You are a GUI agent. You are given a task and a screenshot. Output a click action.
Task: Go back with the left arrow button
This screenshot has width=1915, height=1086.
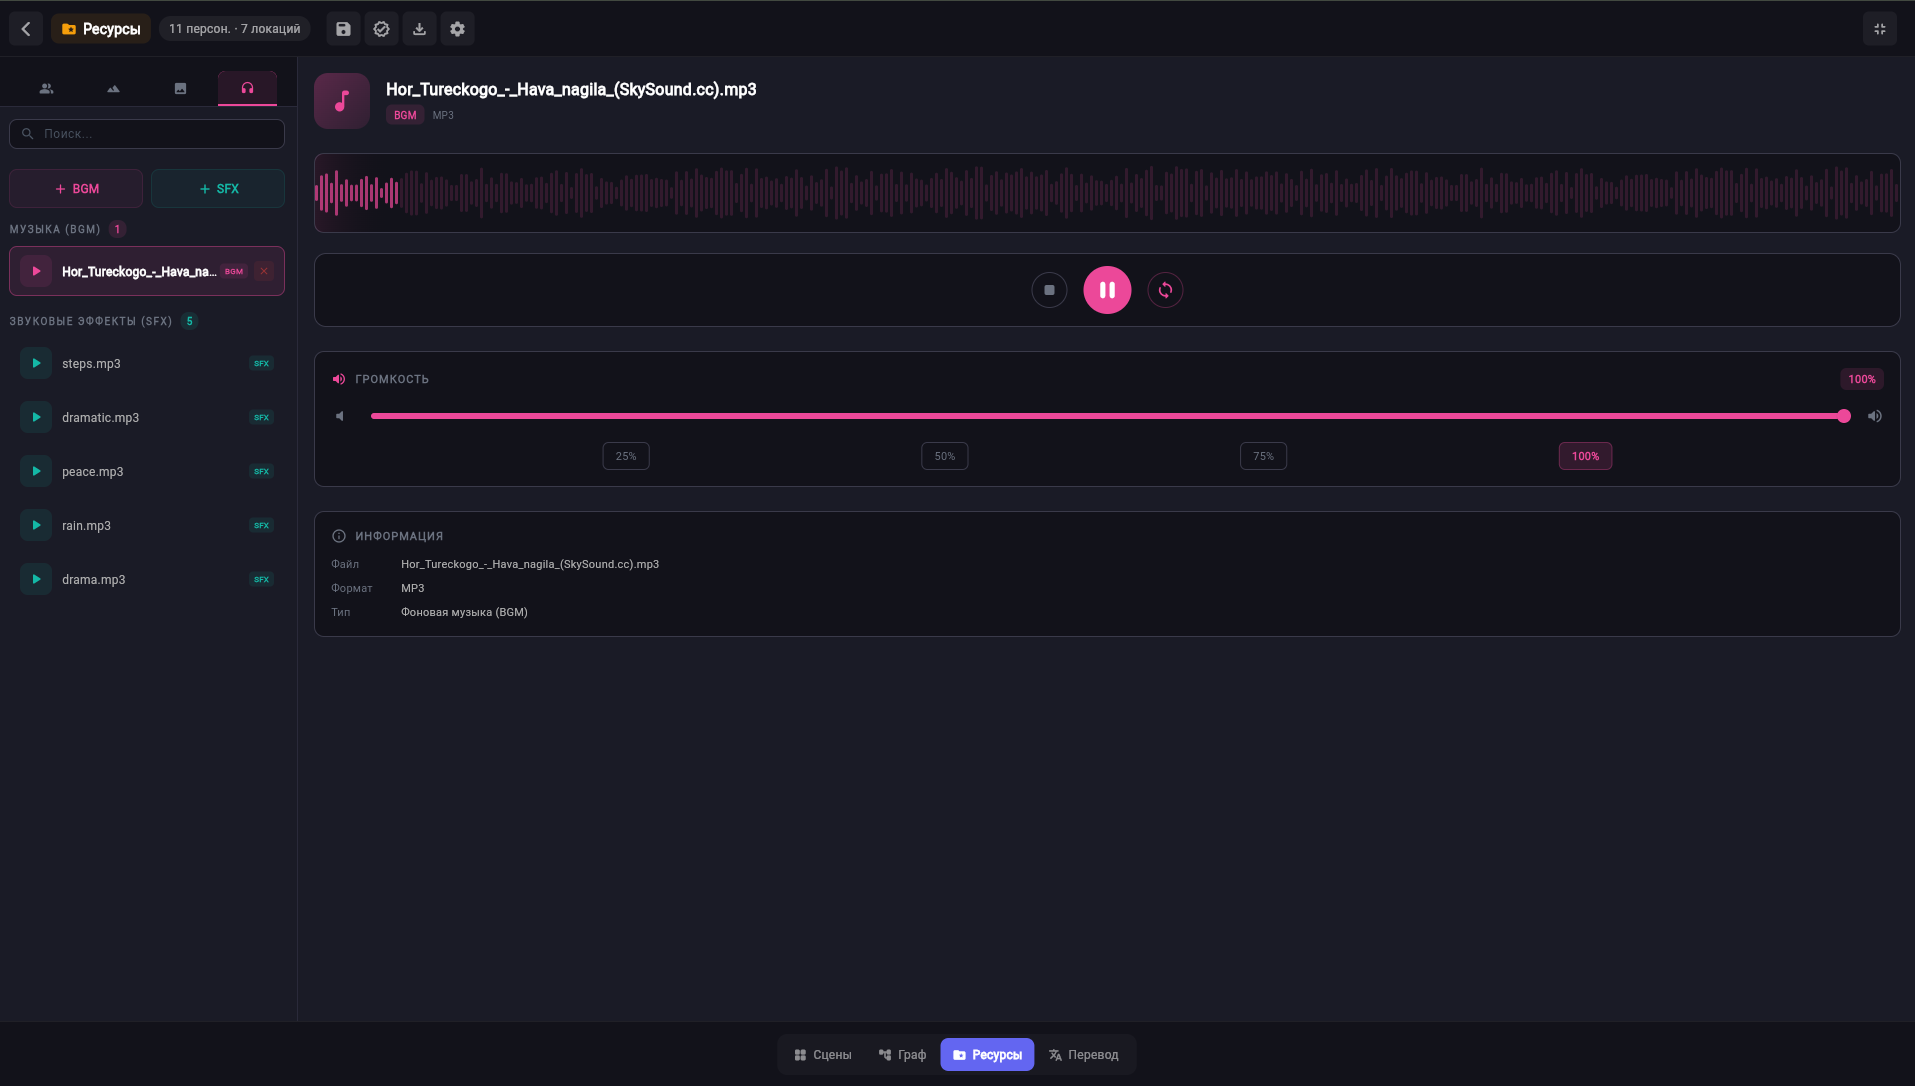point(27,29)
